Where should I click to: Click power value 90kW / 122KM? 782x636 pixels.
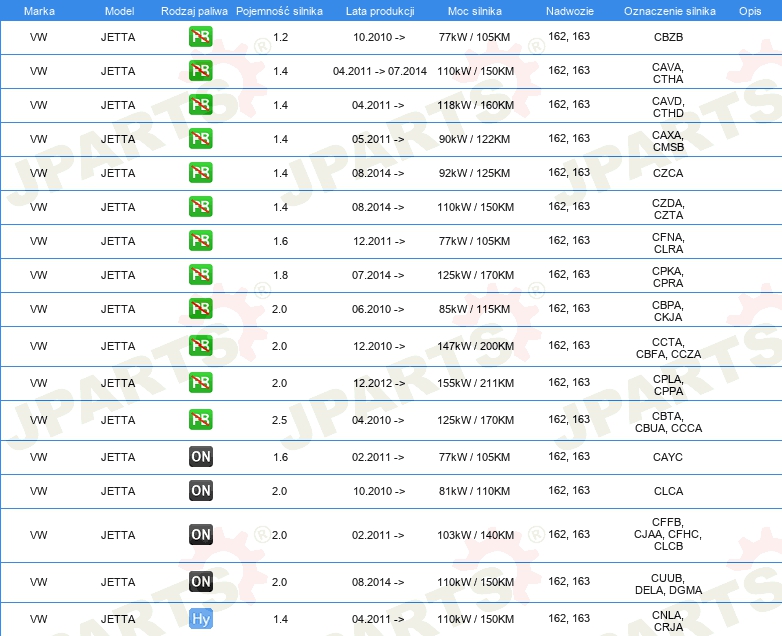(474, 139)
